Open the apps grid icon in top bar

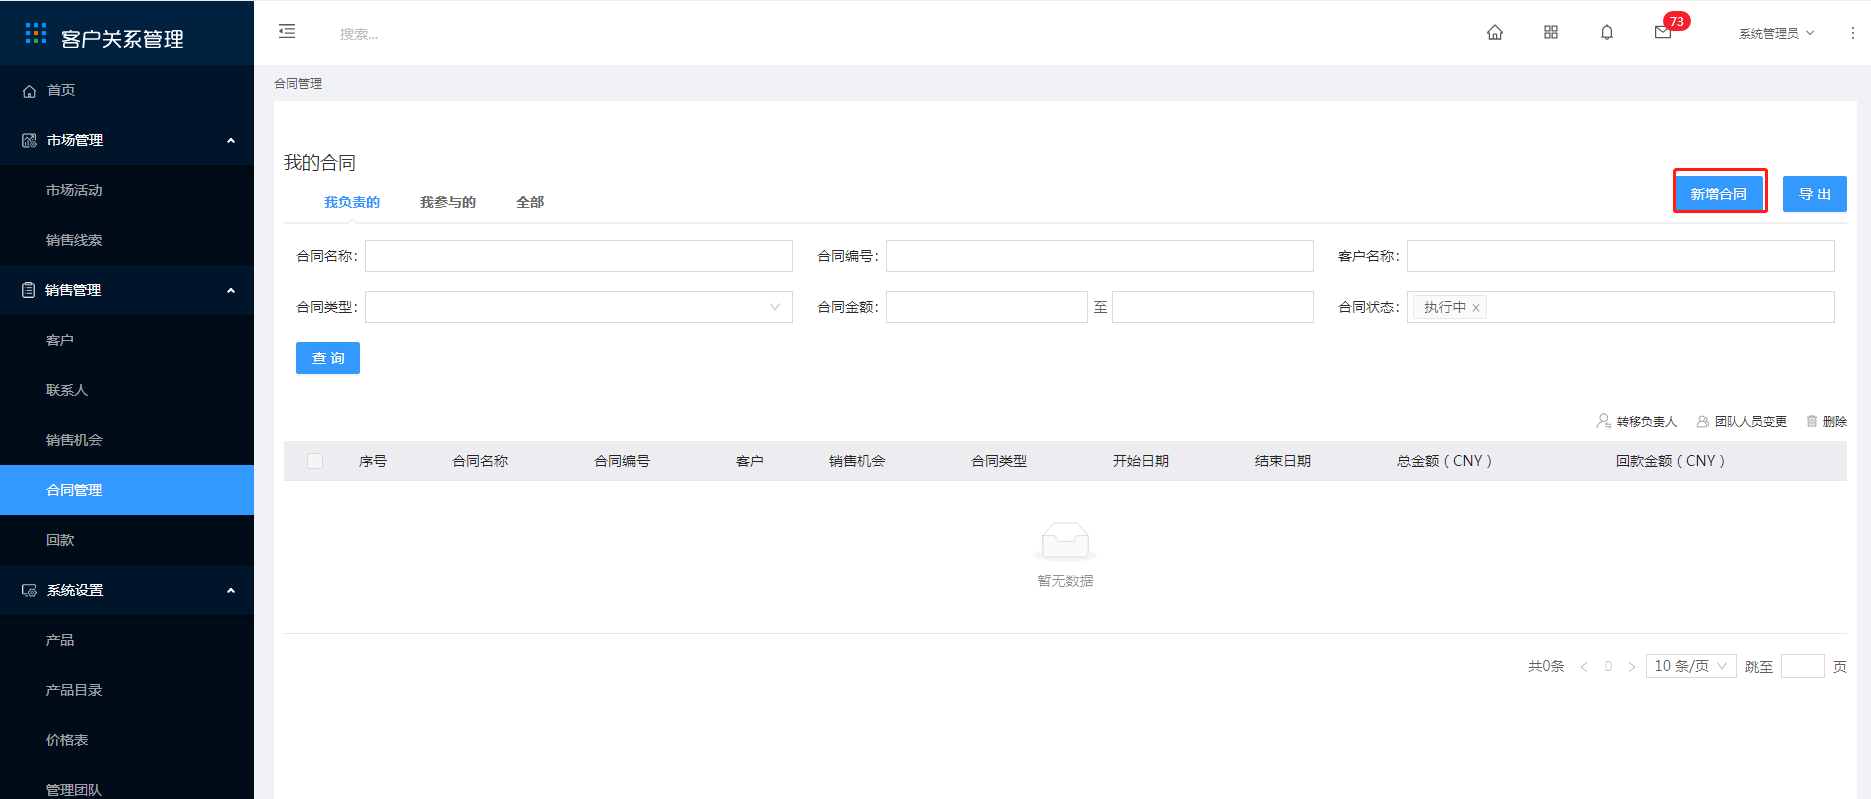[1551, 32]
